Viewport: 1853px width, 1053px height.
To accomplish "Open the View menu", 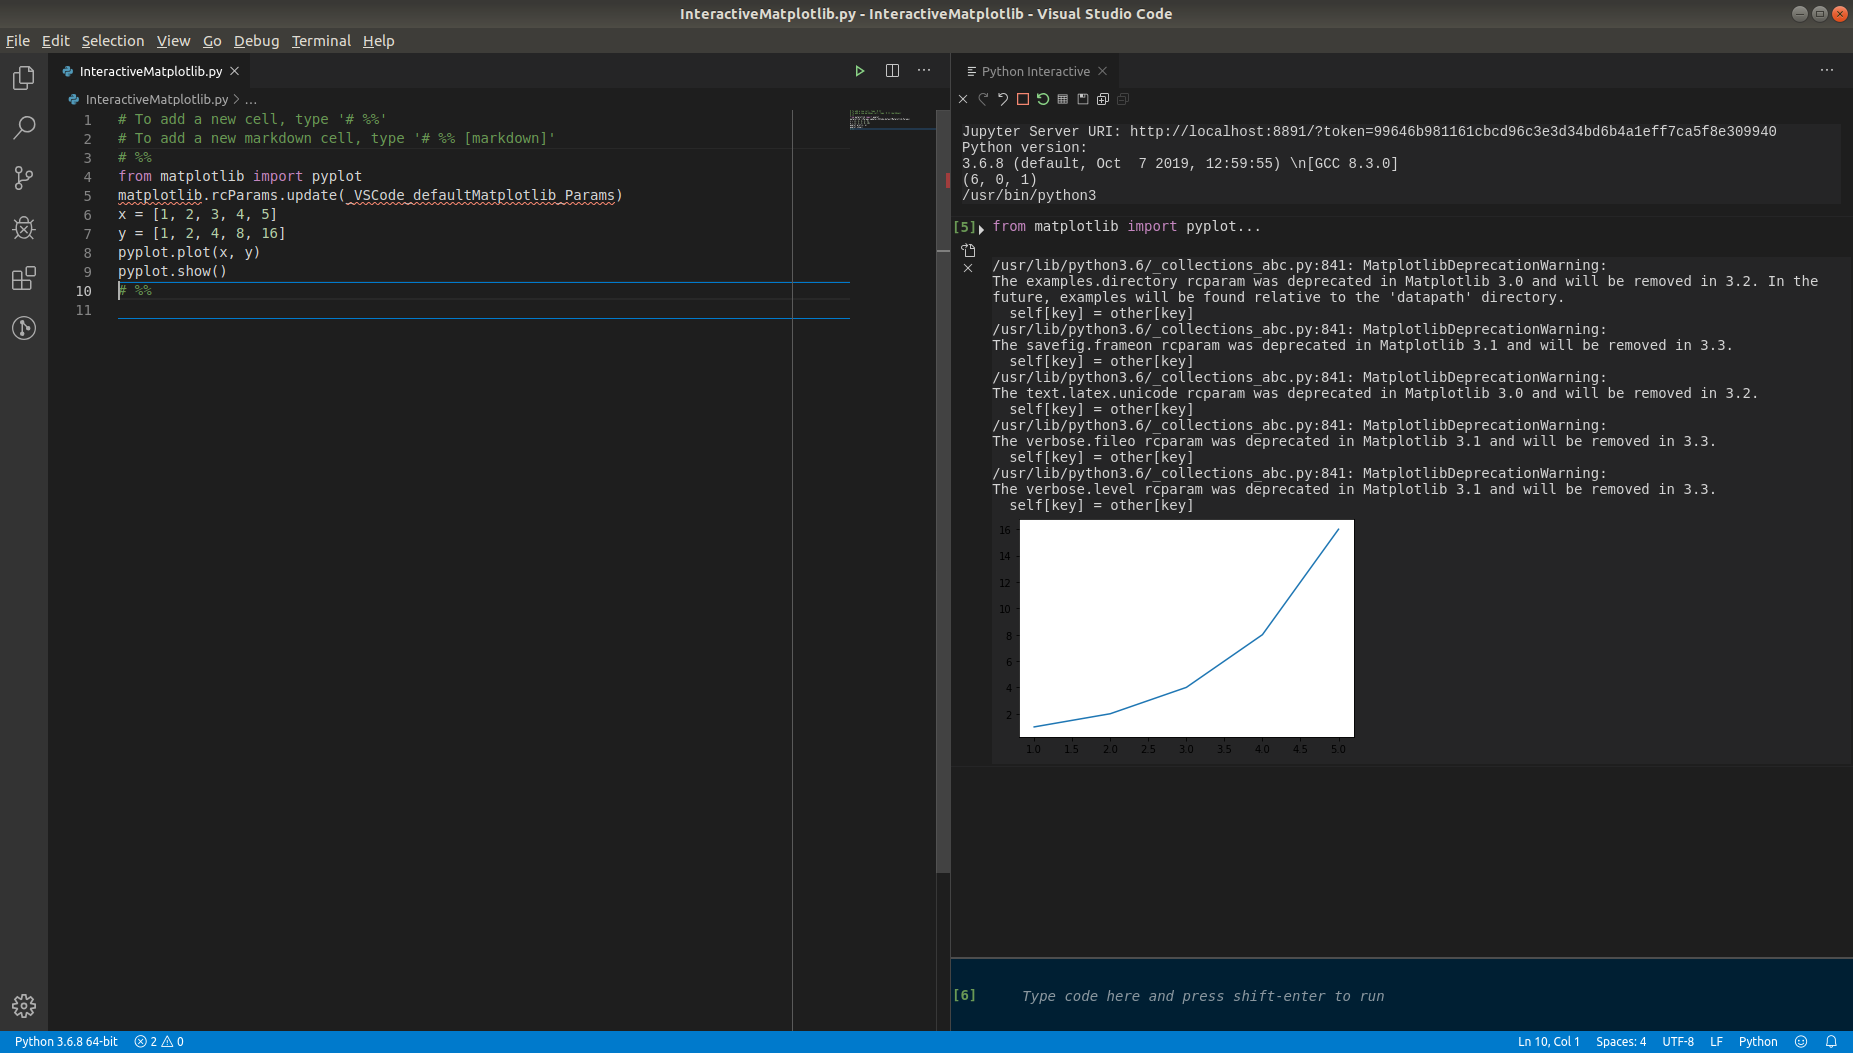I will coord(173,41).
